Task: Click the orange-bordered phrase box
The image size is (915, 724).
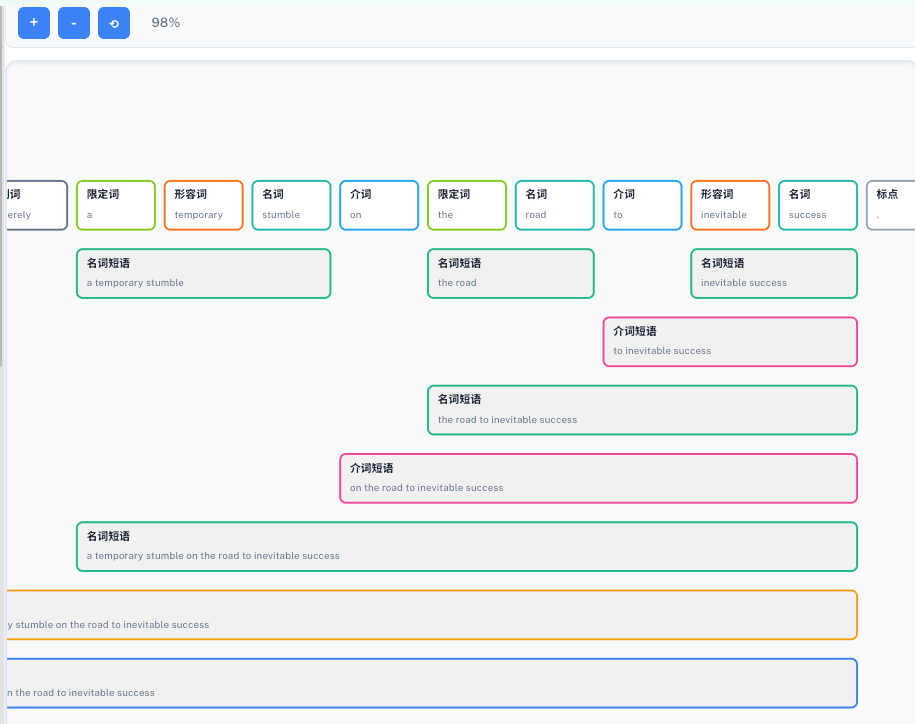Action: click(432, 615)
